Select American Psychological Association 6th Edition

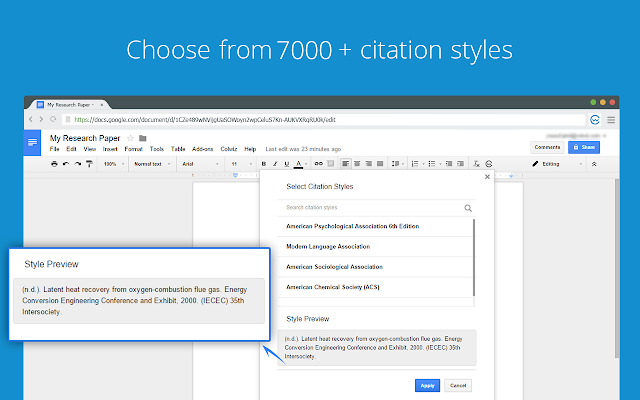(376, 226)
